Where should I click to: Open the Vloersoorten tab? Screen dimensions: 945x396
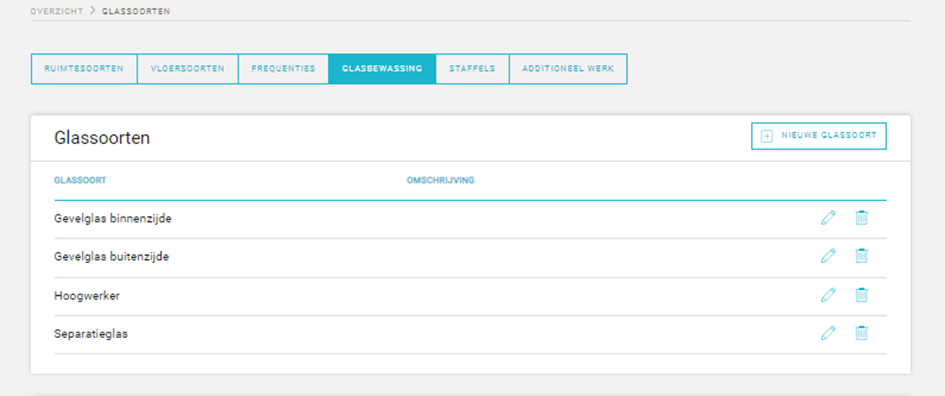[x=187, y=69]
